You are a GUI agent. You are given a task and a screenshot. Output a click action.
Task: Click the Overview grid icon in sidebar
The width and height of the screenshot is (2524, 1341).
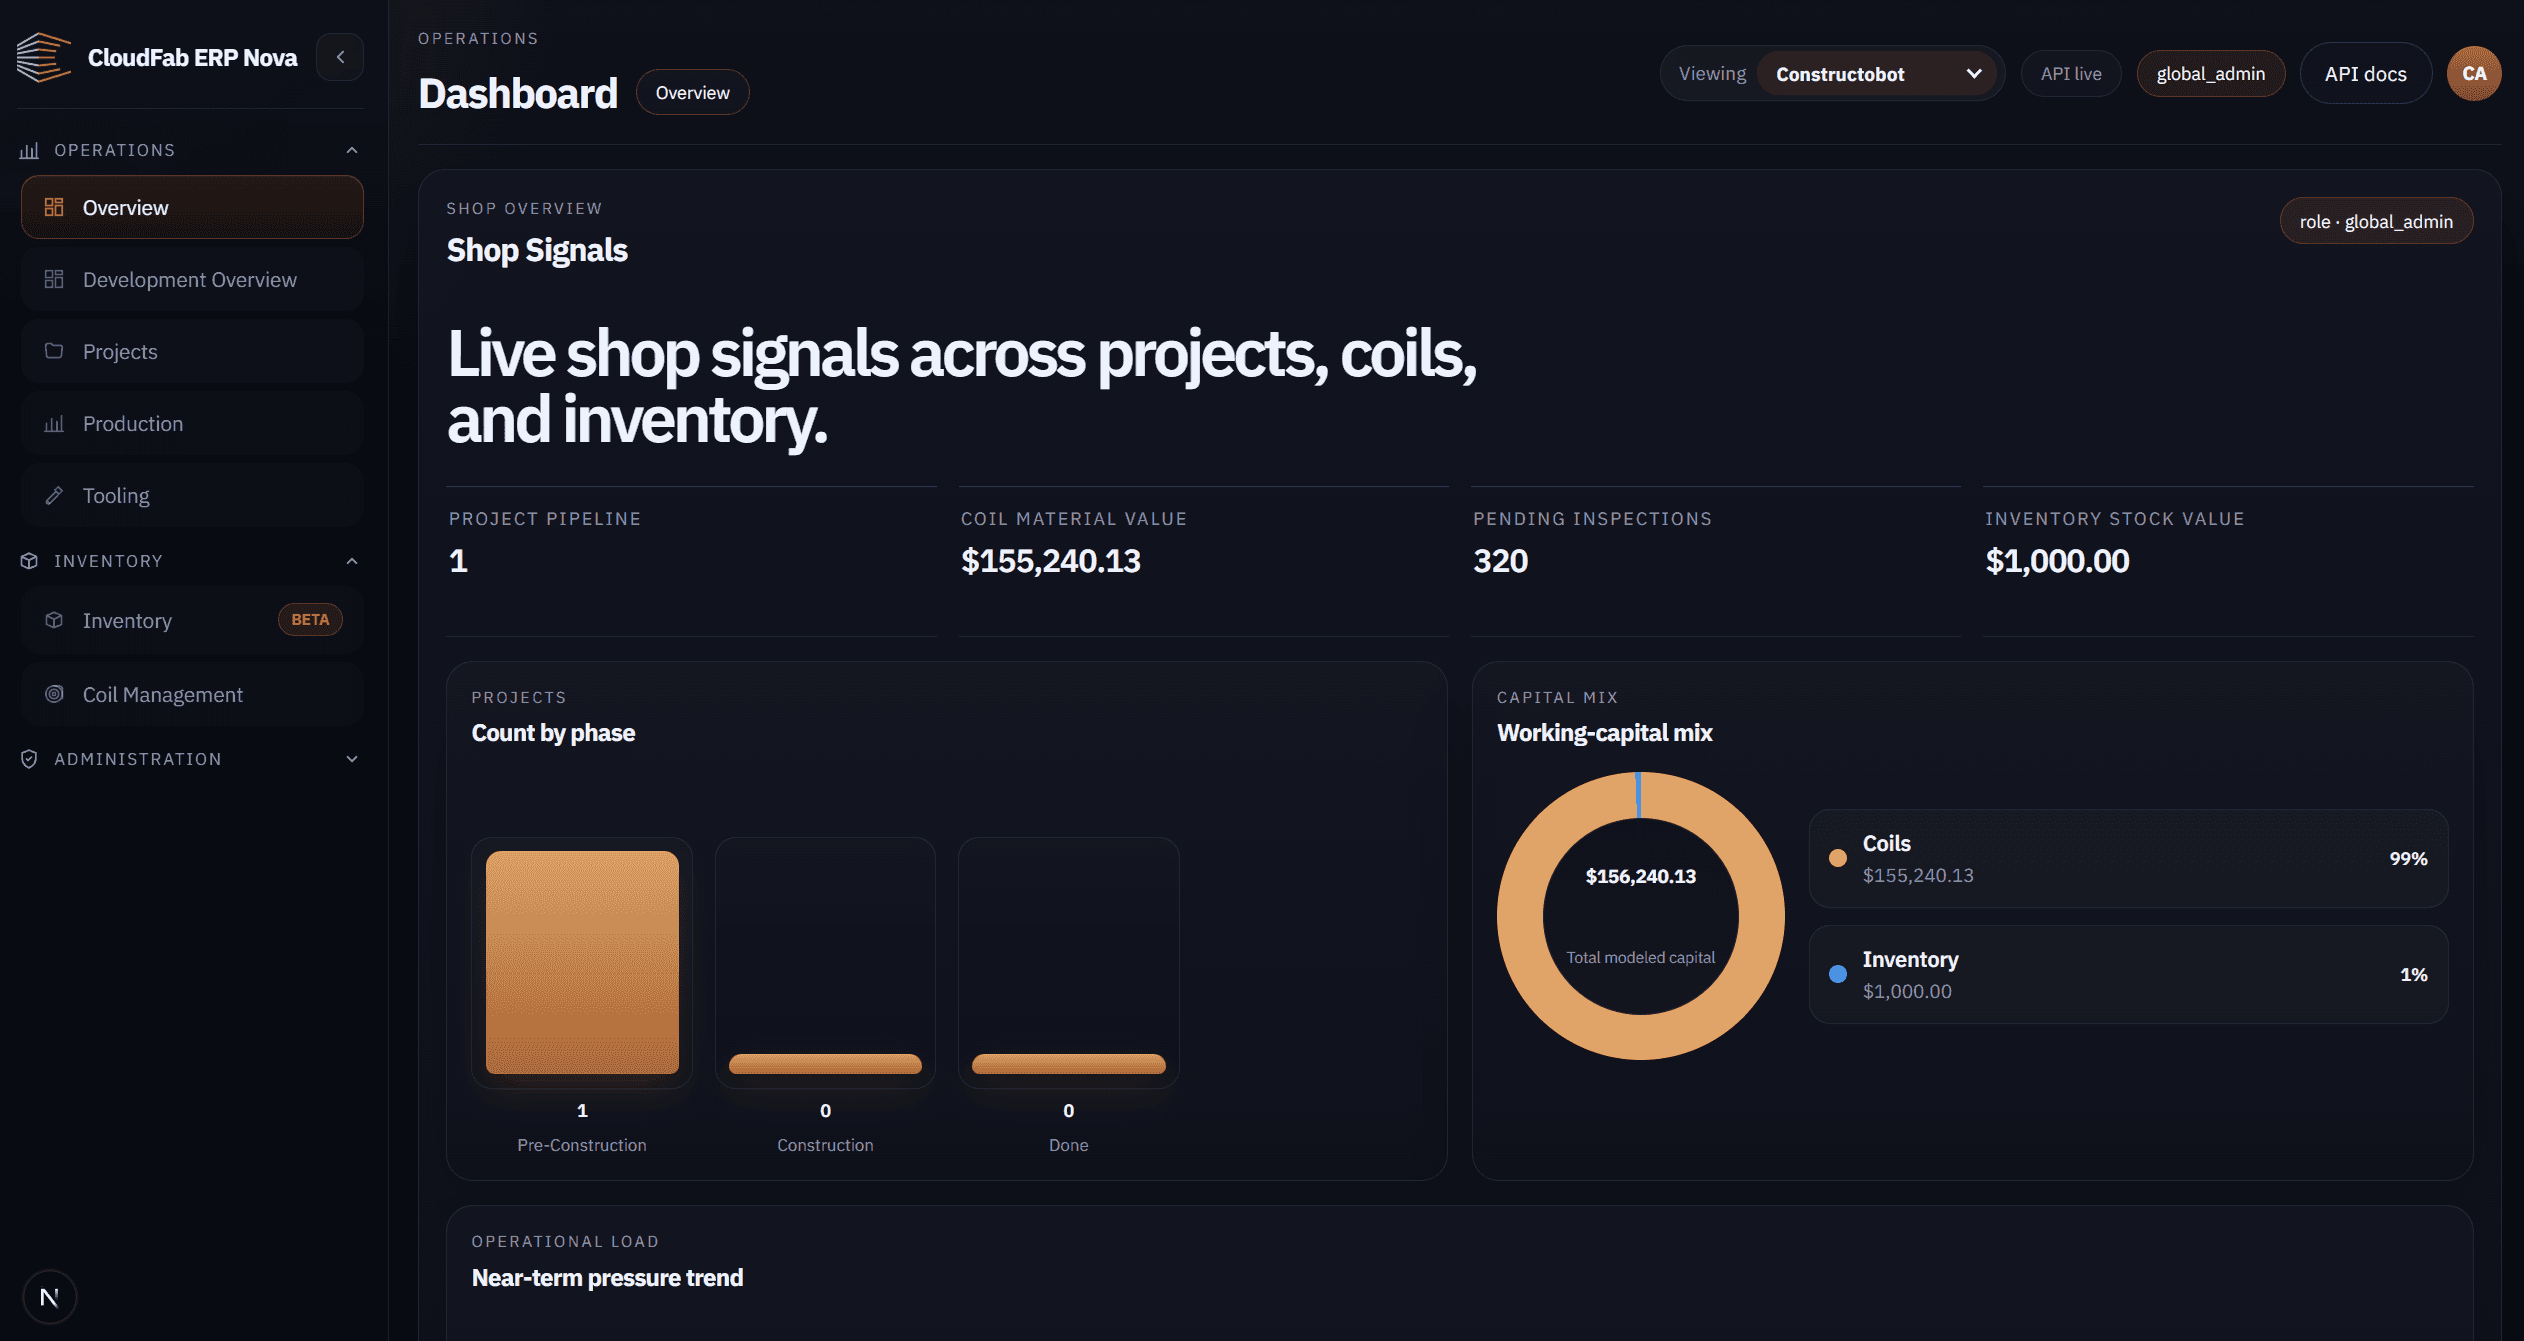pos(54,207)
